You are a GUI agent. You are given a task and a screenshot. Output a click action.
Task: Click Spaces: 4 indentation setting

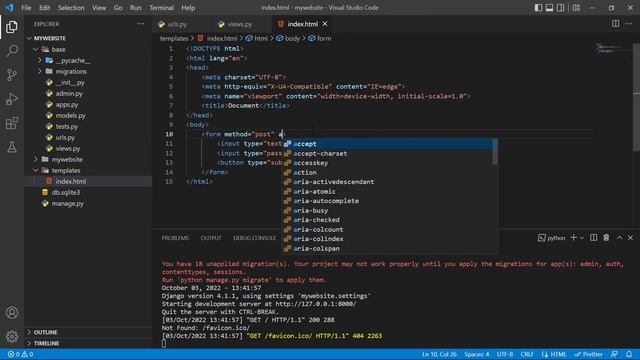(x=476, y=354)
